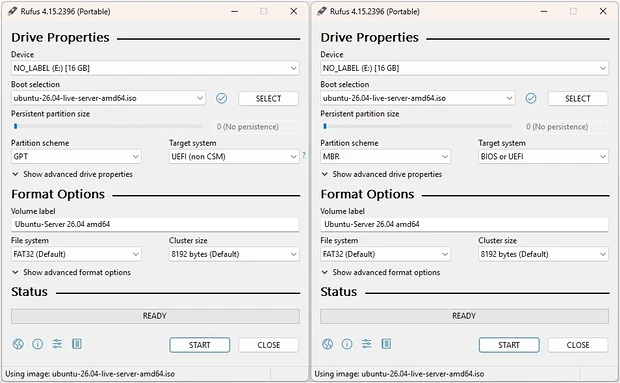
Task: Click persistent partition slider in left window
Action: tap(108, 126)
